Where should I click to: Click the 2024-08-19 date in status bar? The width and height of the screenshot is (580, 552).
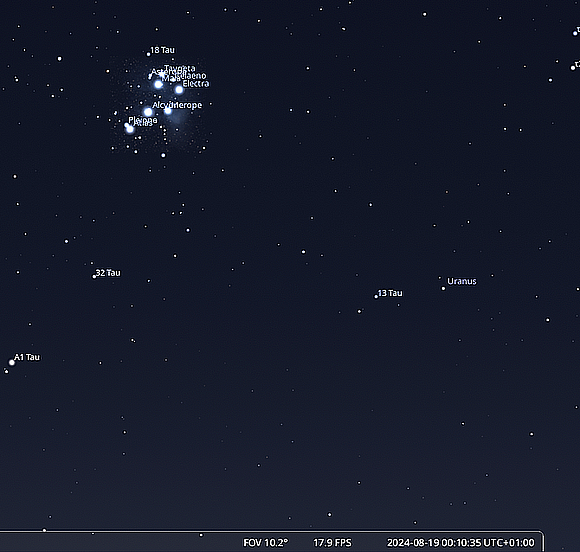click(x=413, y=543)
